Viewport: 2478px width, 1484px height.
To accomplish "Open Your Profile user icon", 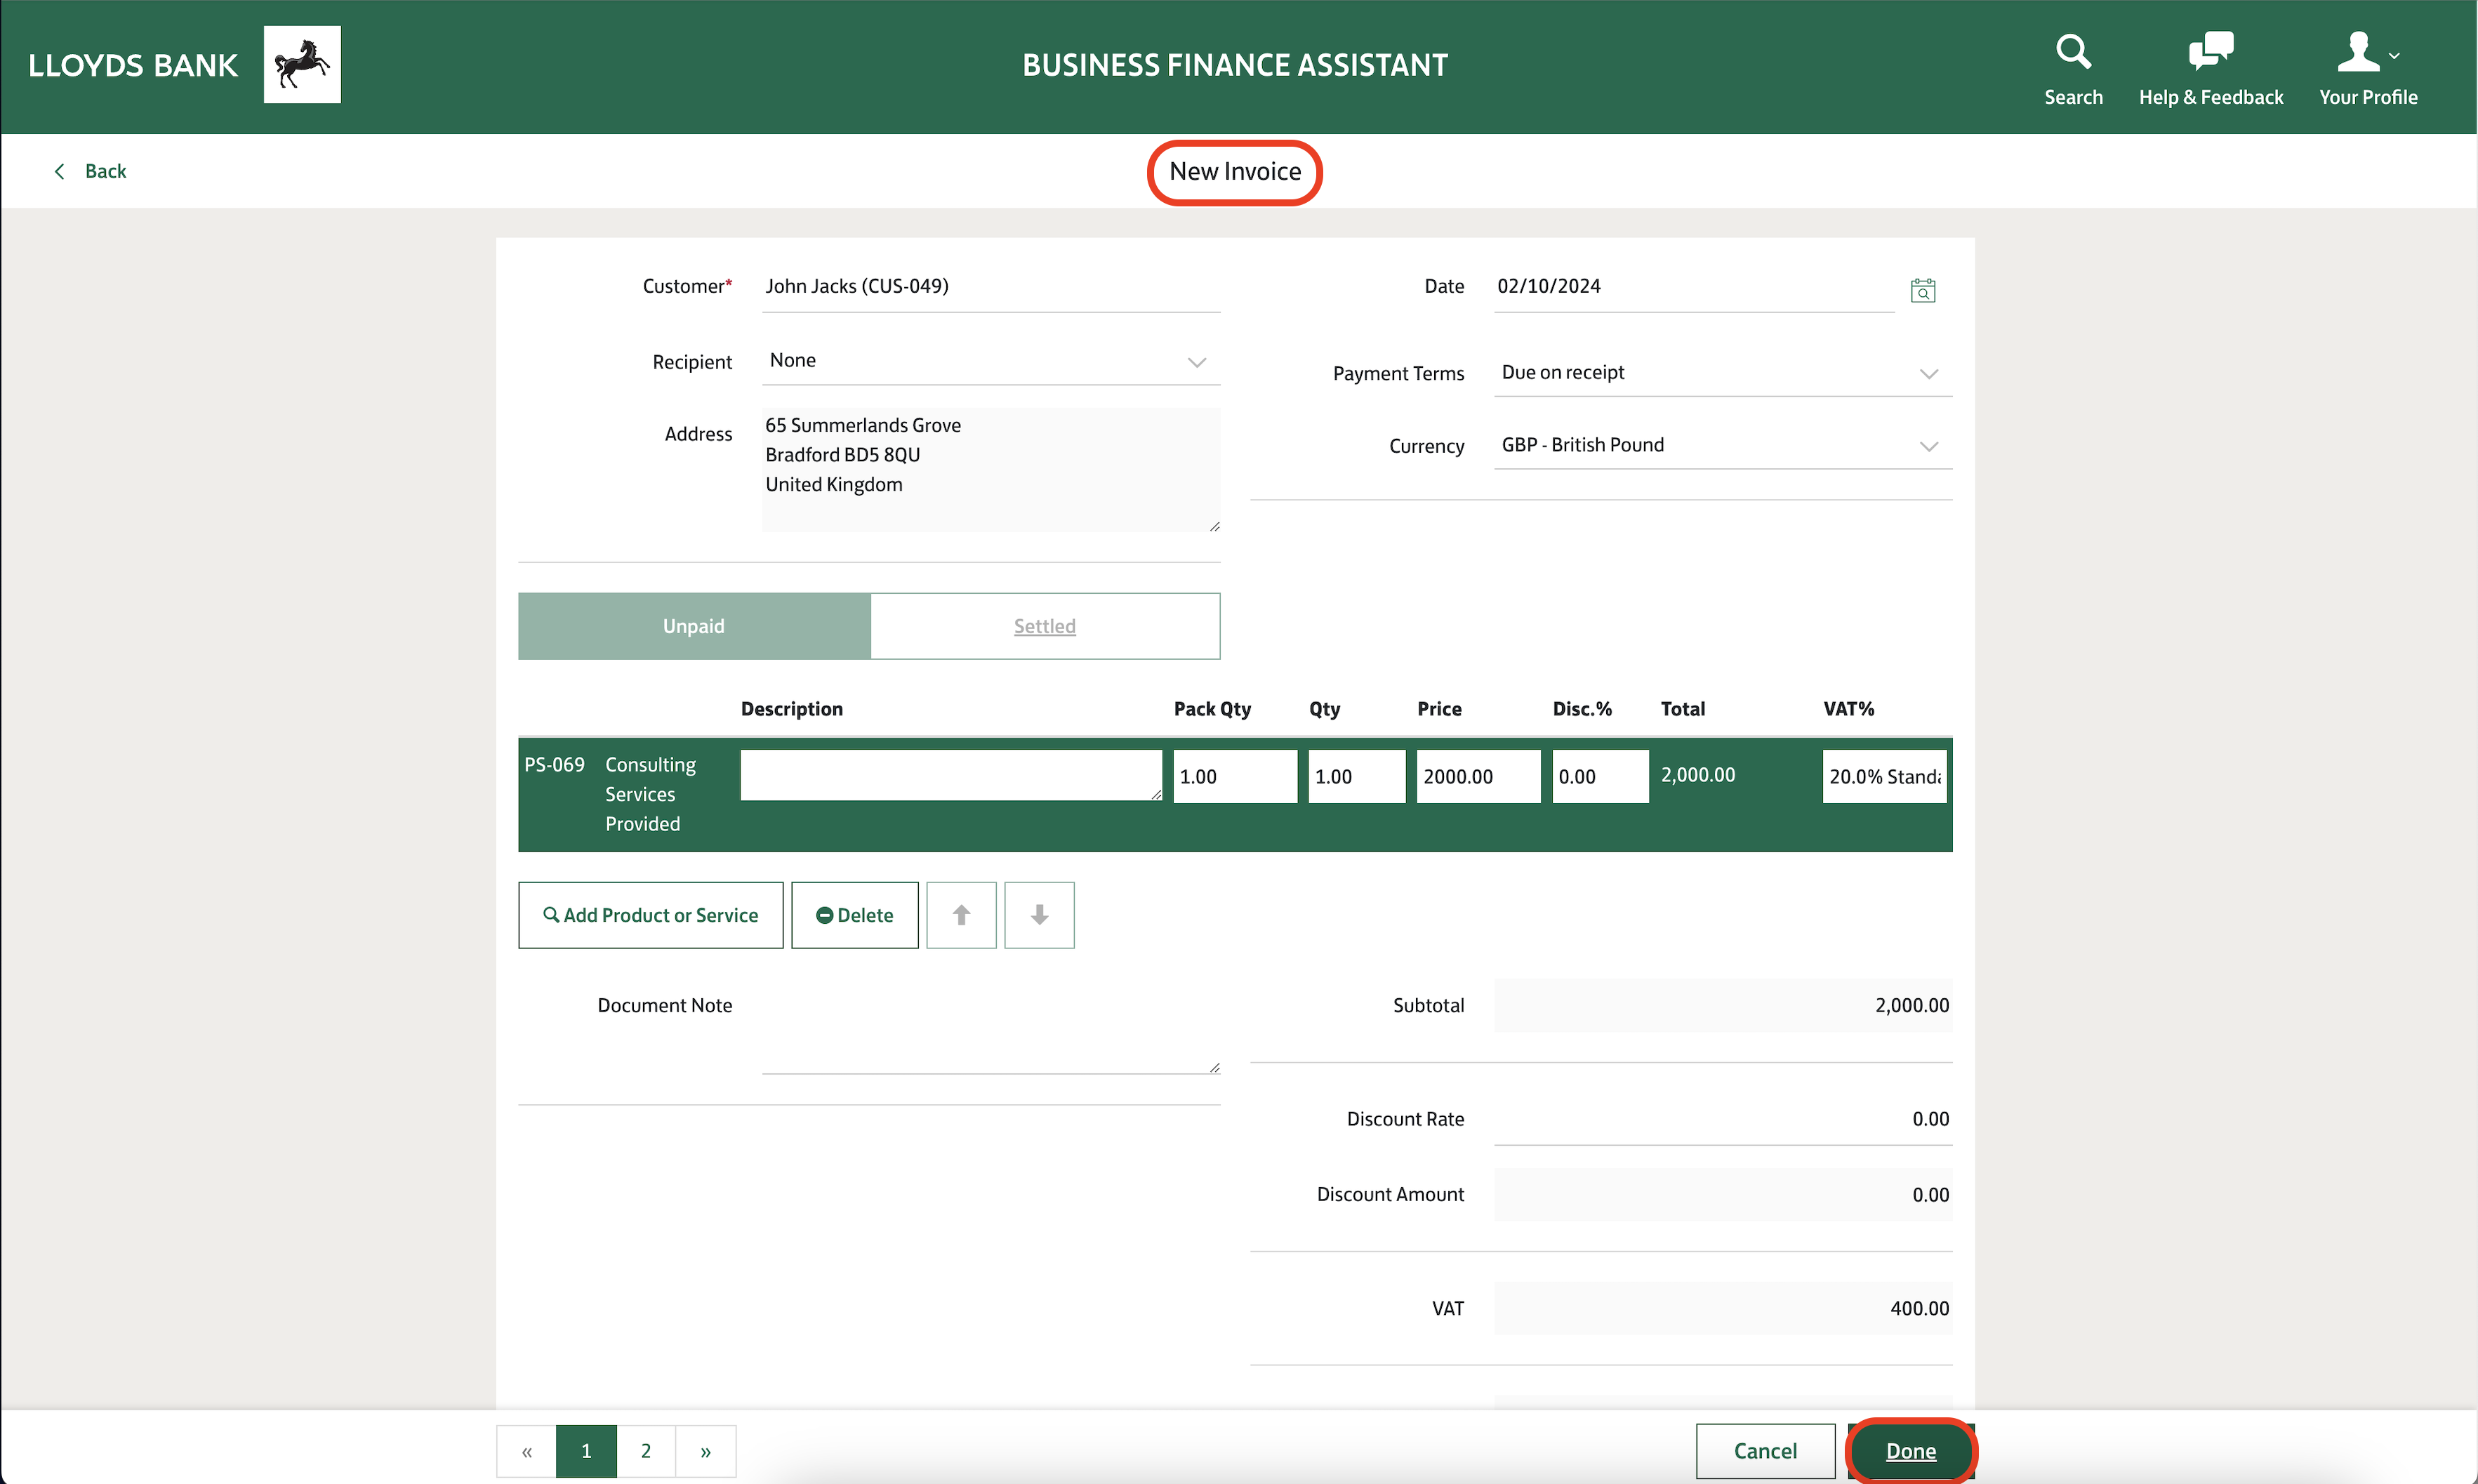I will 2358,52.
